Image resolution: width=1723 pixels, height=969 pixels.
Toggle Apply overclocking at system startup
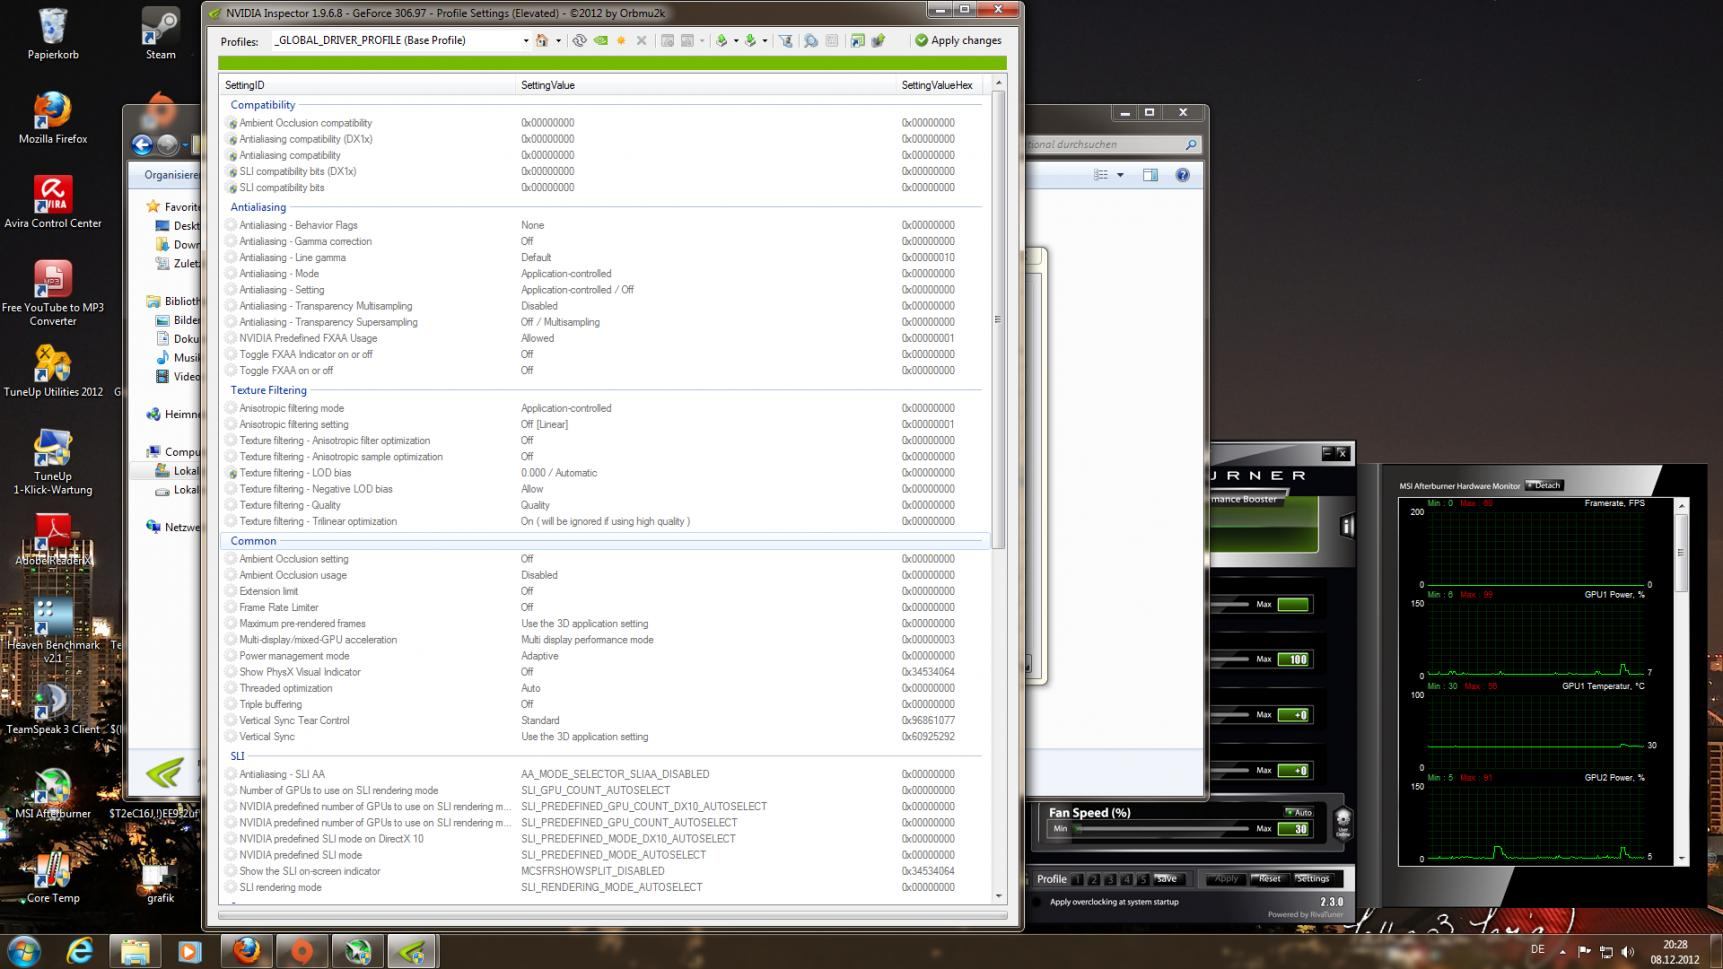[x=1036, y=902]
